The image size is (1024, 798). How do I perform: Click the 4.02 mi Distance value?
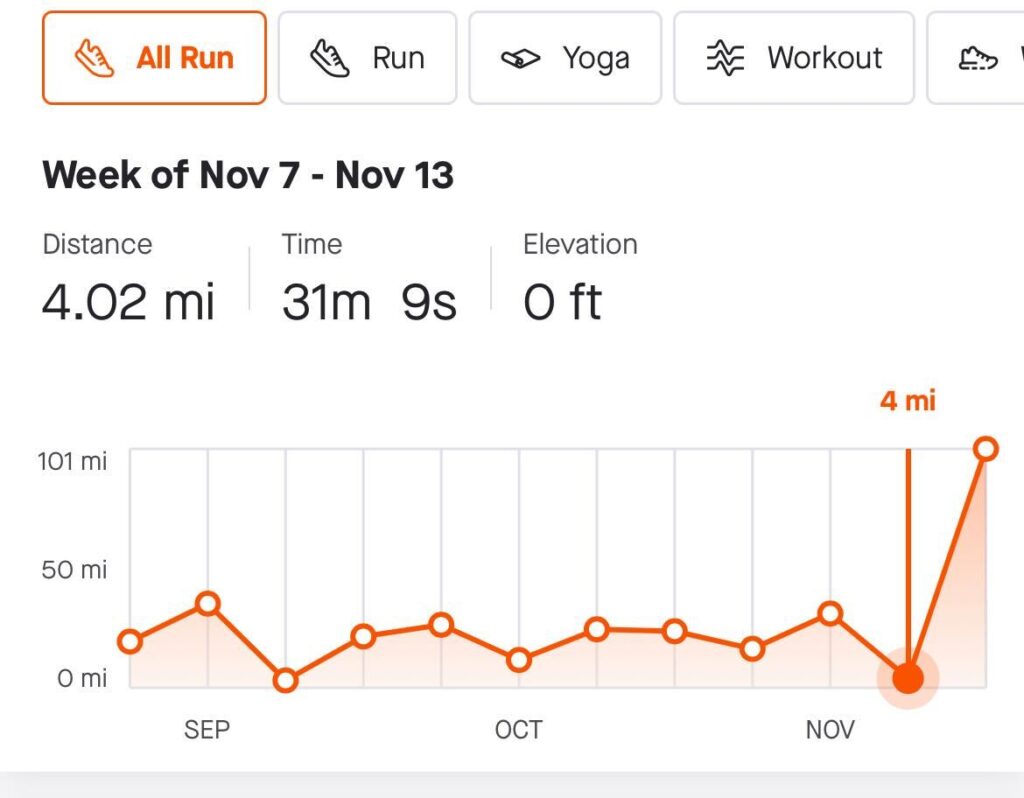128,302
